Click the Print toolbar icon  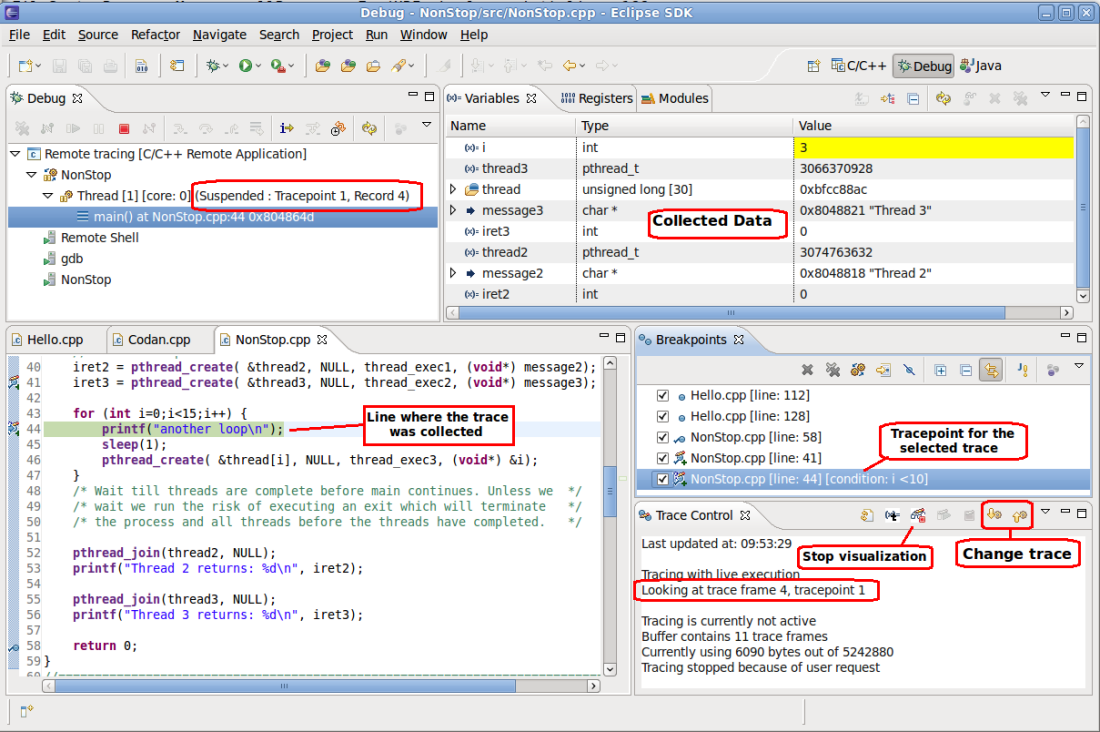(110, 66)
